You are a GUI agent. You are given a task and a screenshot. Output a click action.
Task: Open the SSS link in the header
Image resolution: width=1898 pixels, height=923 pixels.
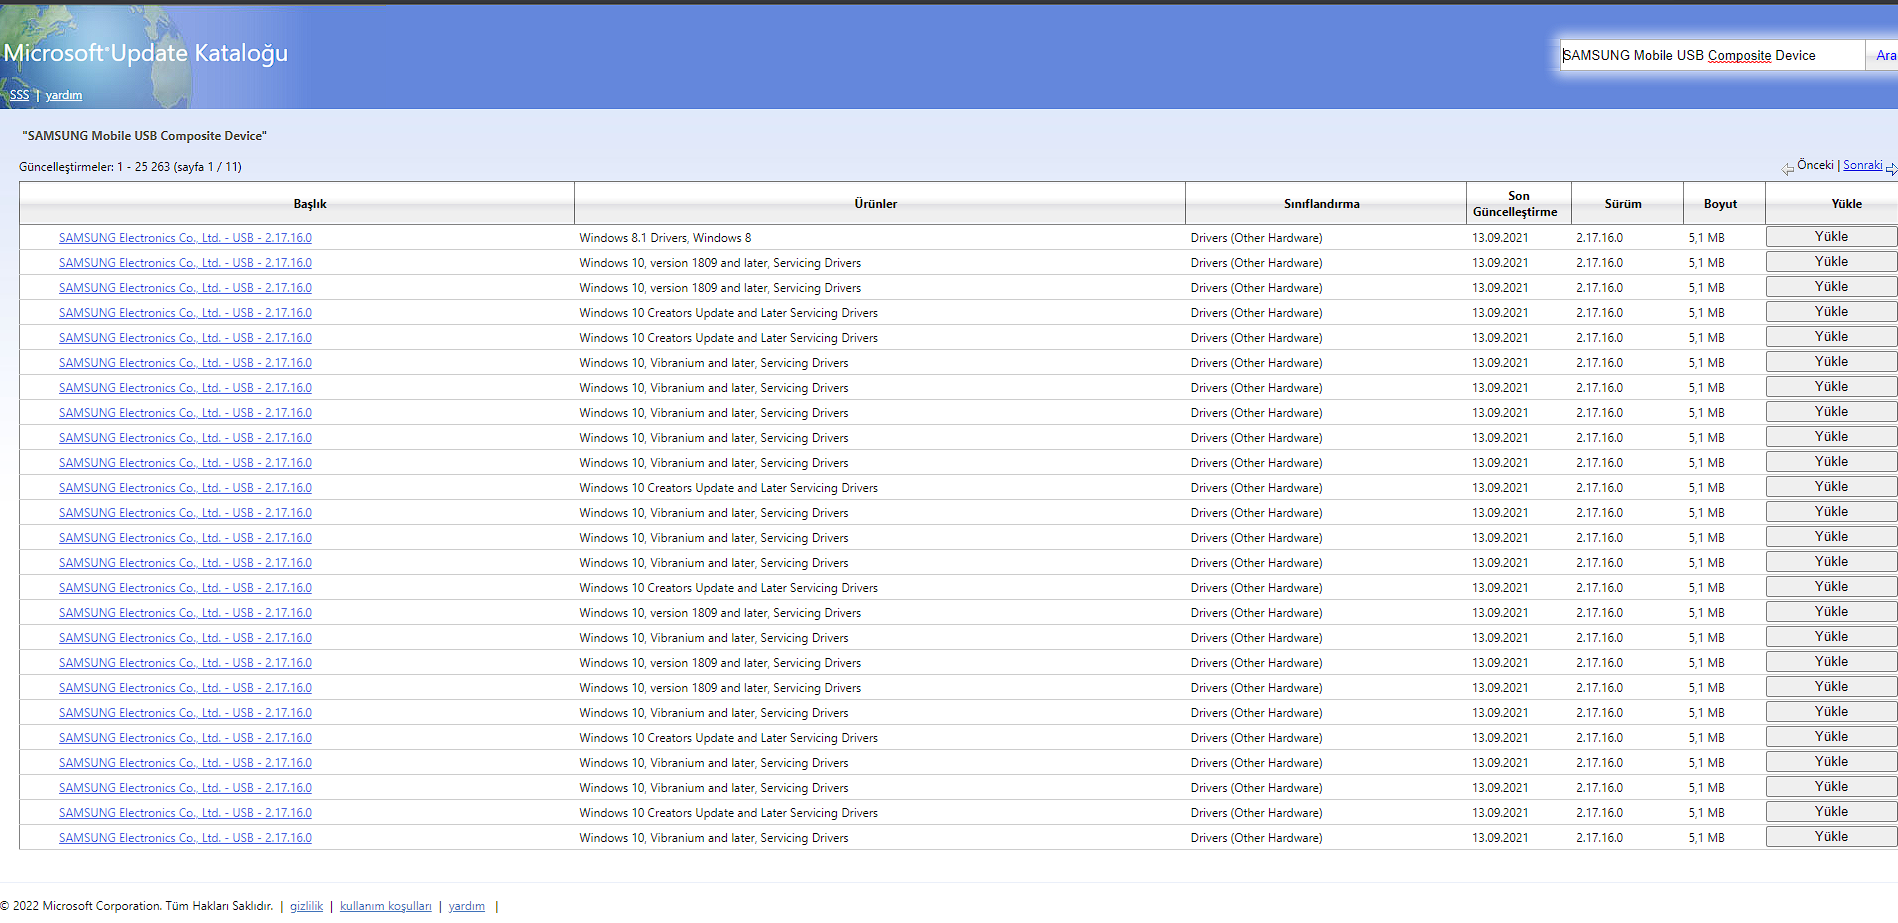click(x=19, y=95)
